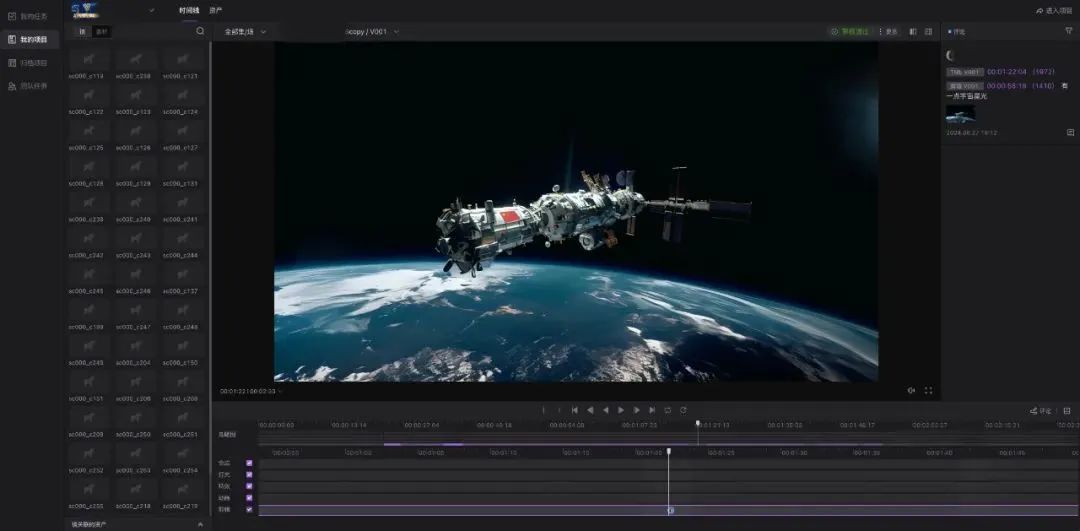Uncheck the 动画 track checkbox

(x=249, y=498)
